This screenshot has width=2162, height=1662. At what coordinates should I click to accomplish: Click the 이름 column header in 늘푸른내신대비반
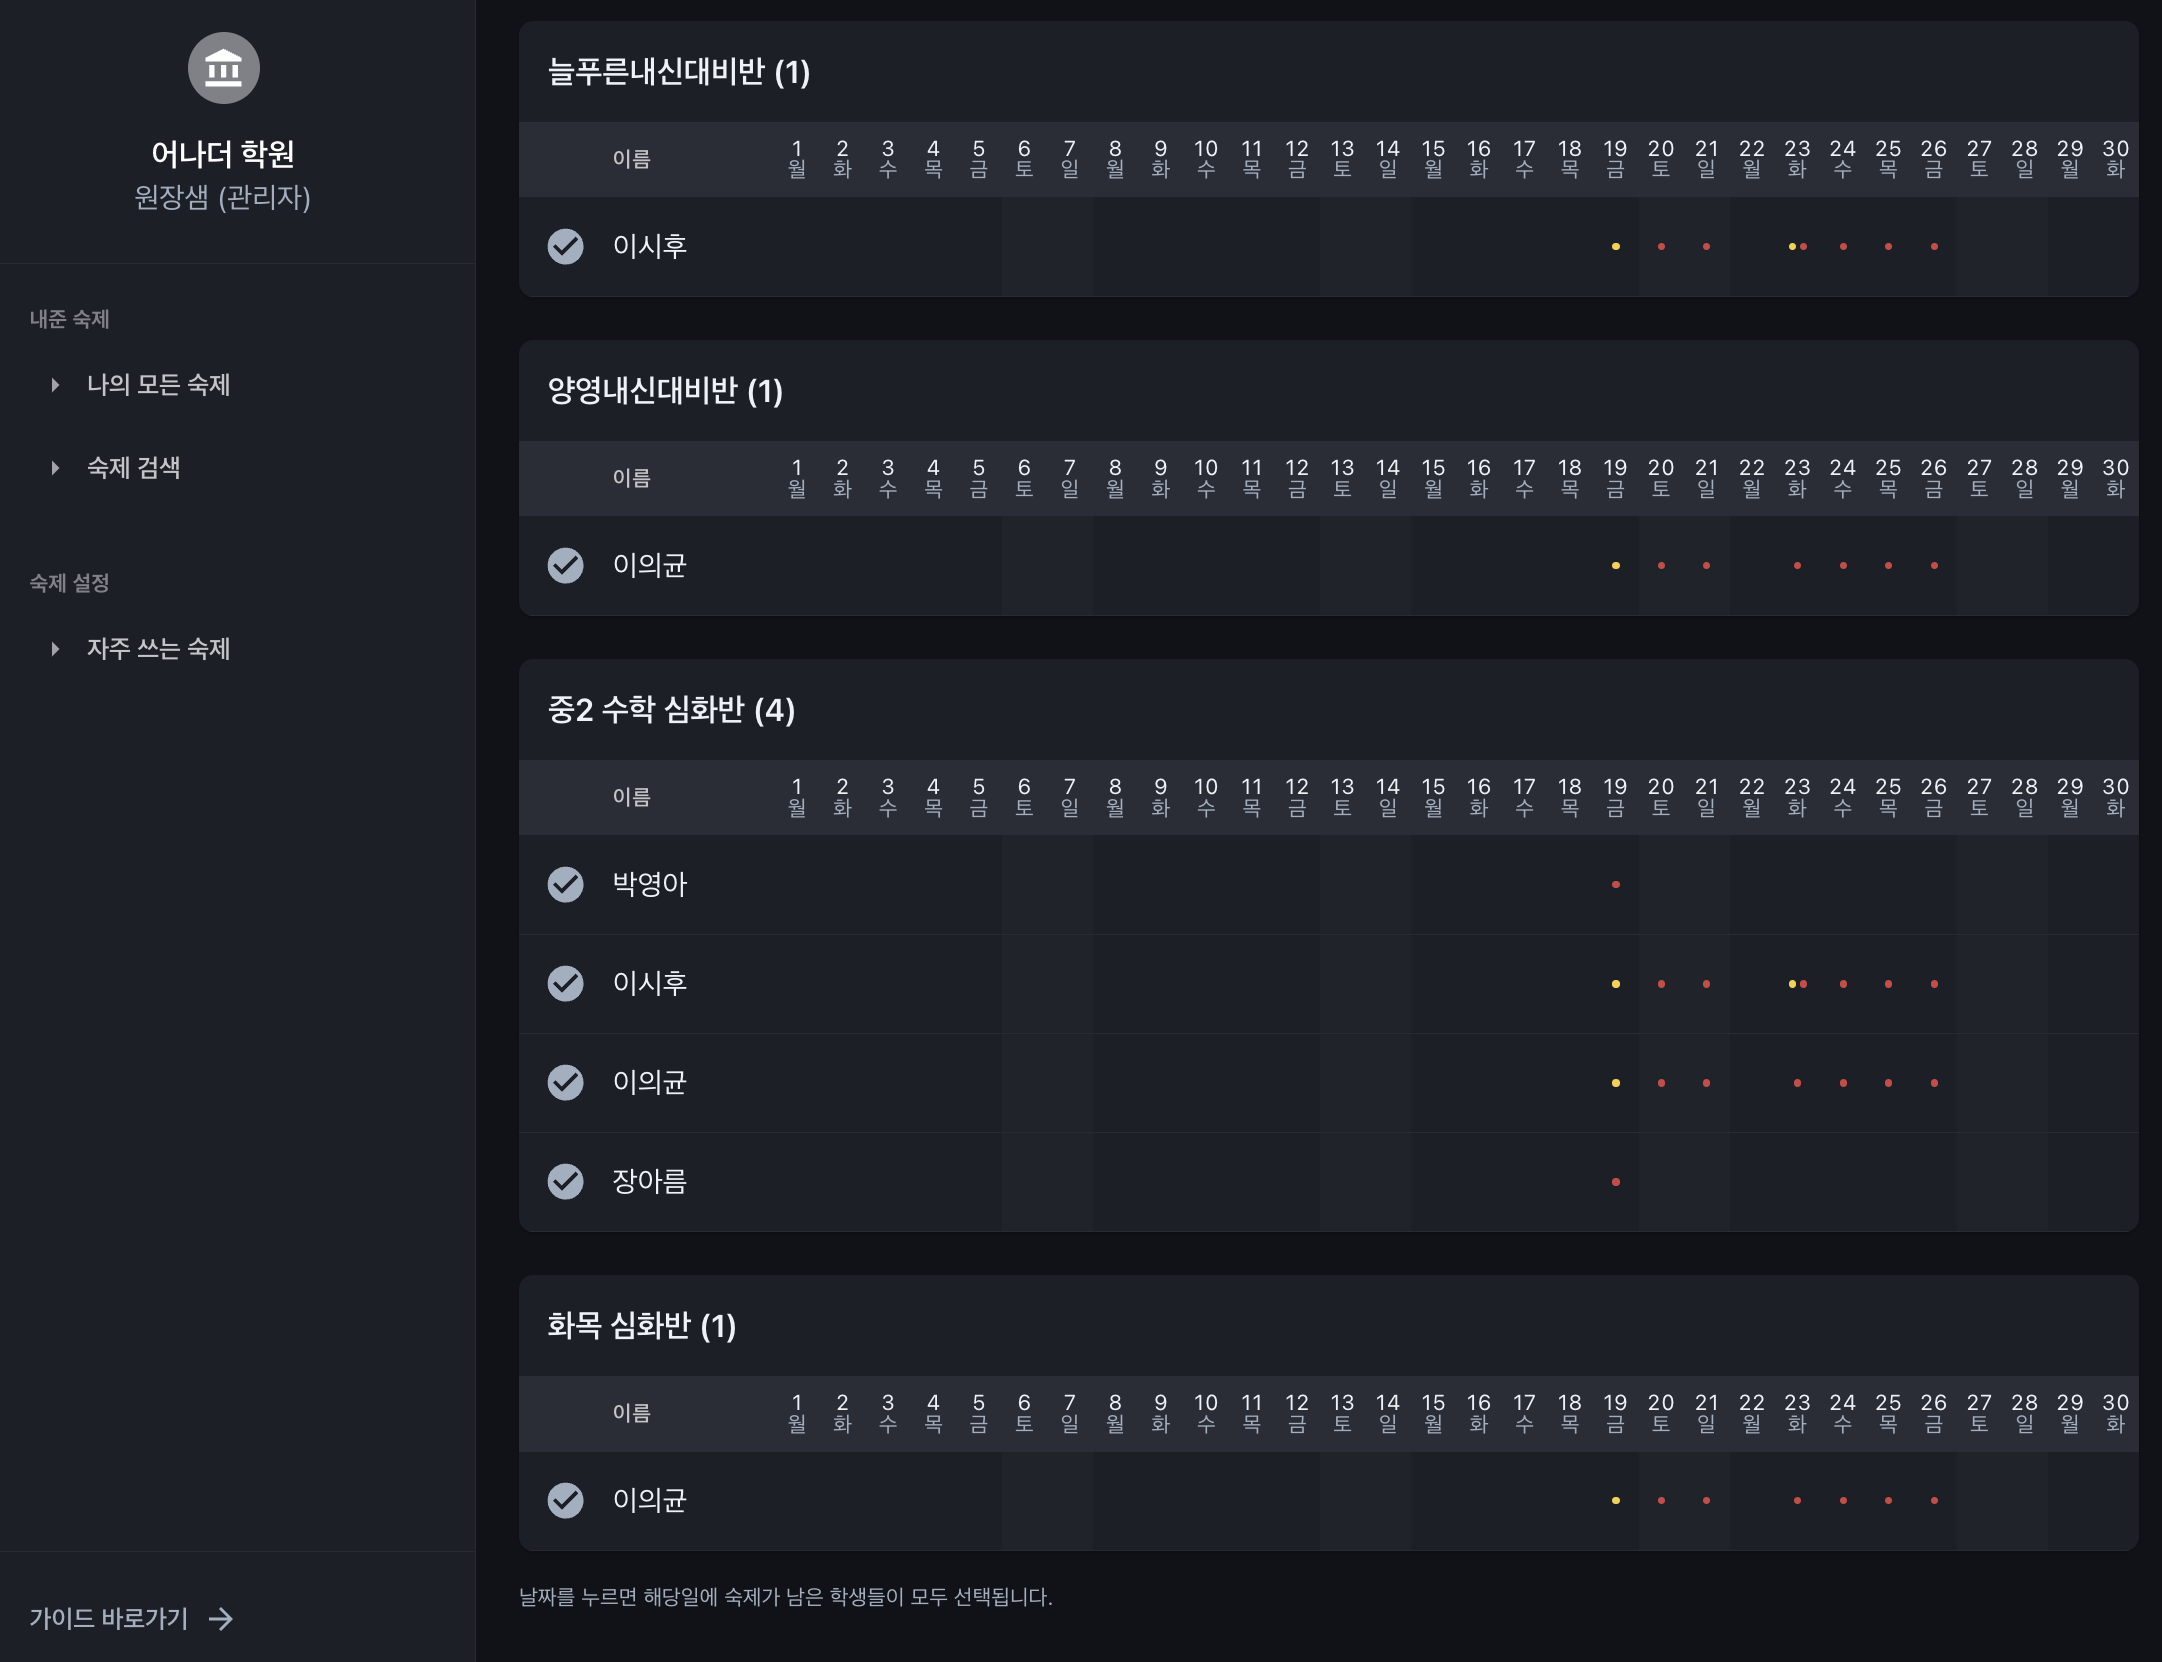pyautogui.click(x=632, y=159)
